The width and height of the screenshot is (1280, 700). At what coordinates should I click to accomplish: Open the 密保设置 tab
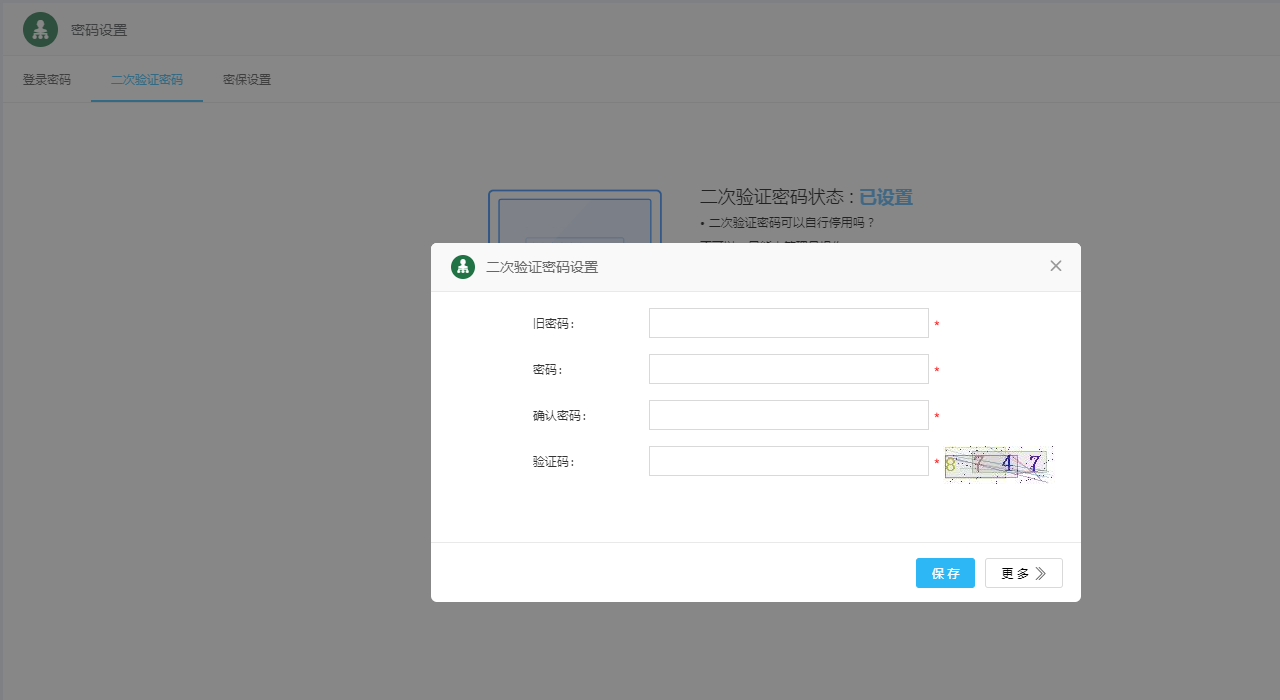247,80
